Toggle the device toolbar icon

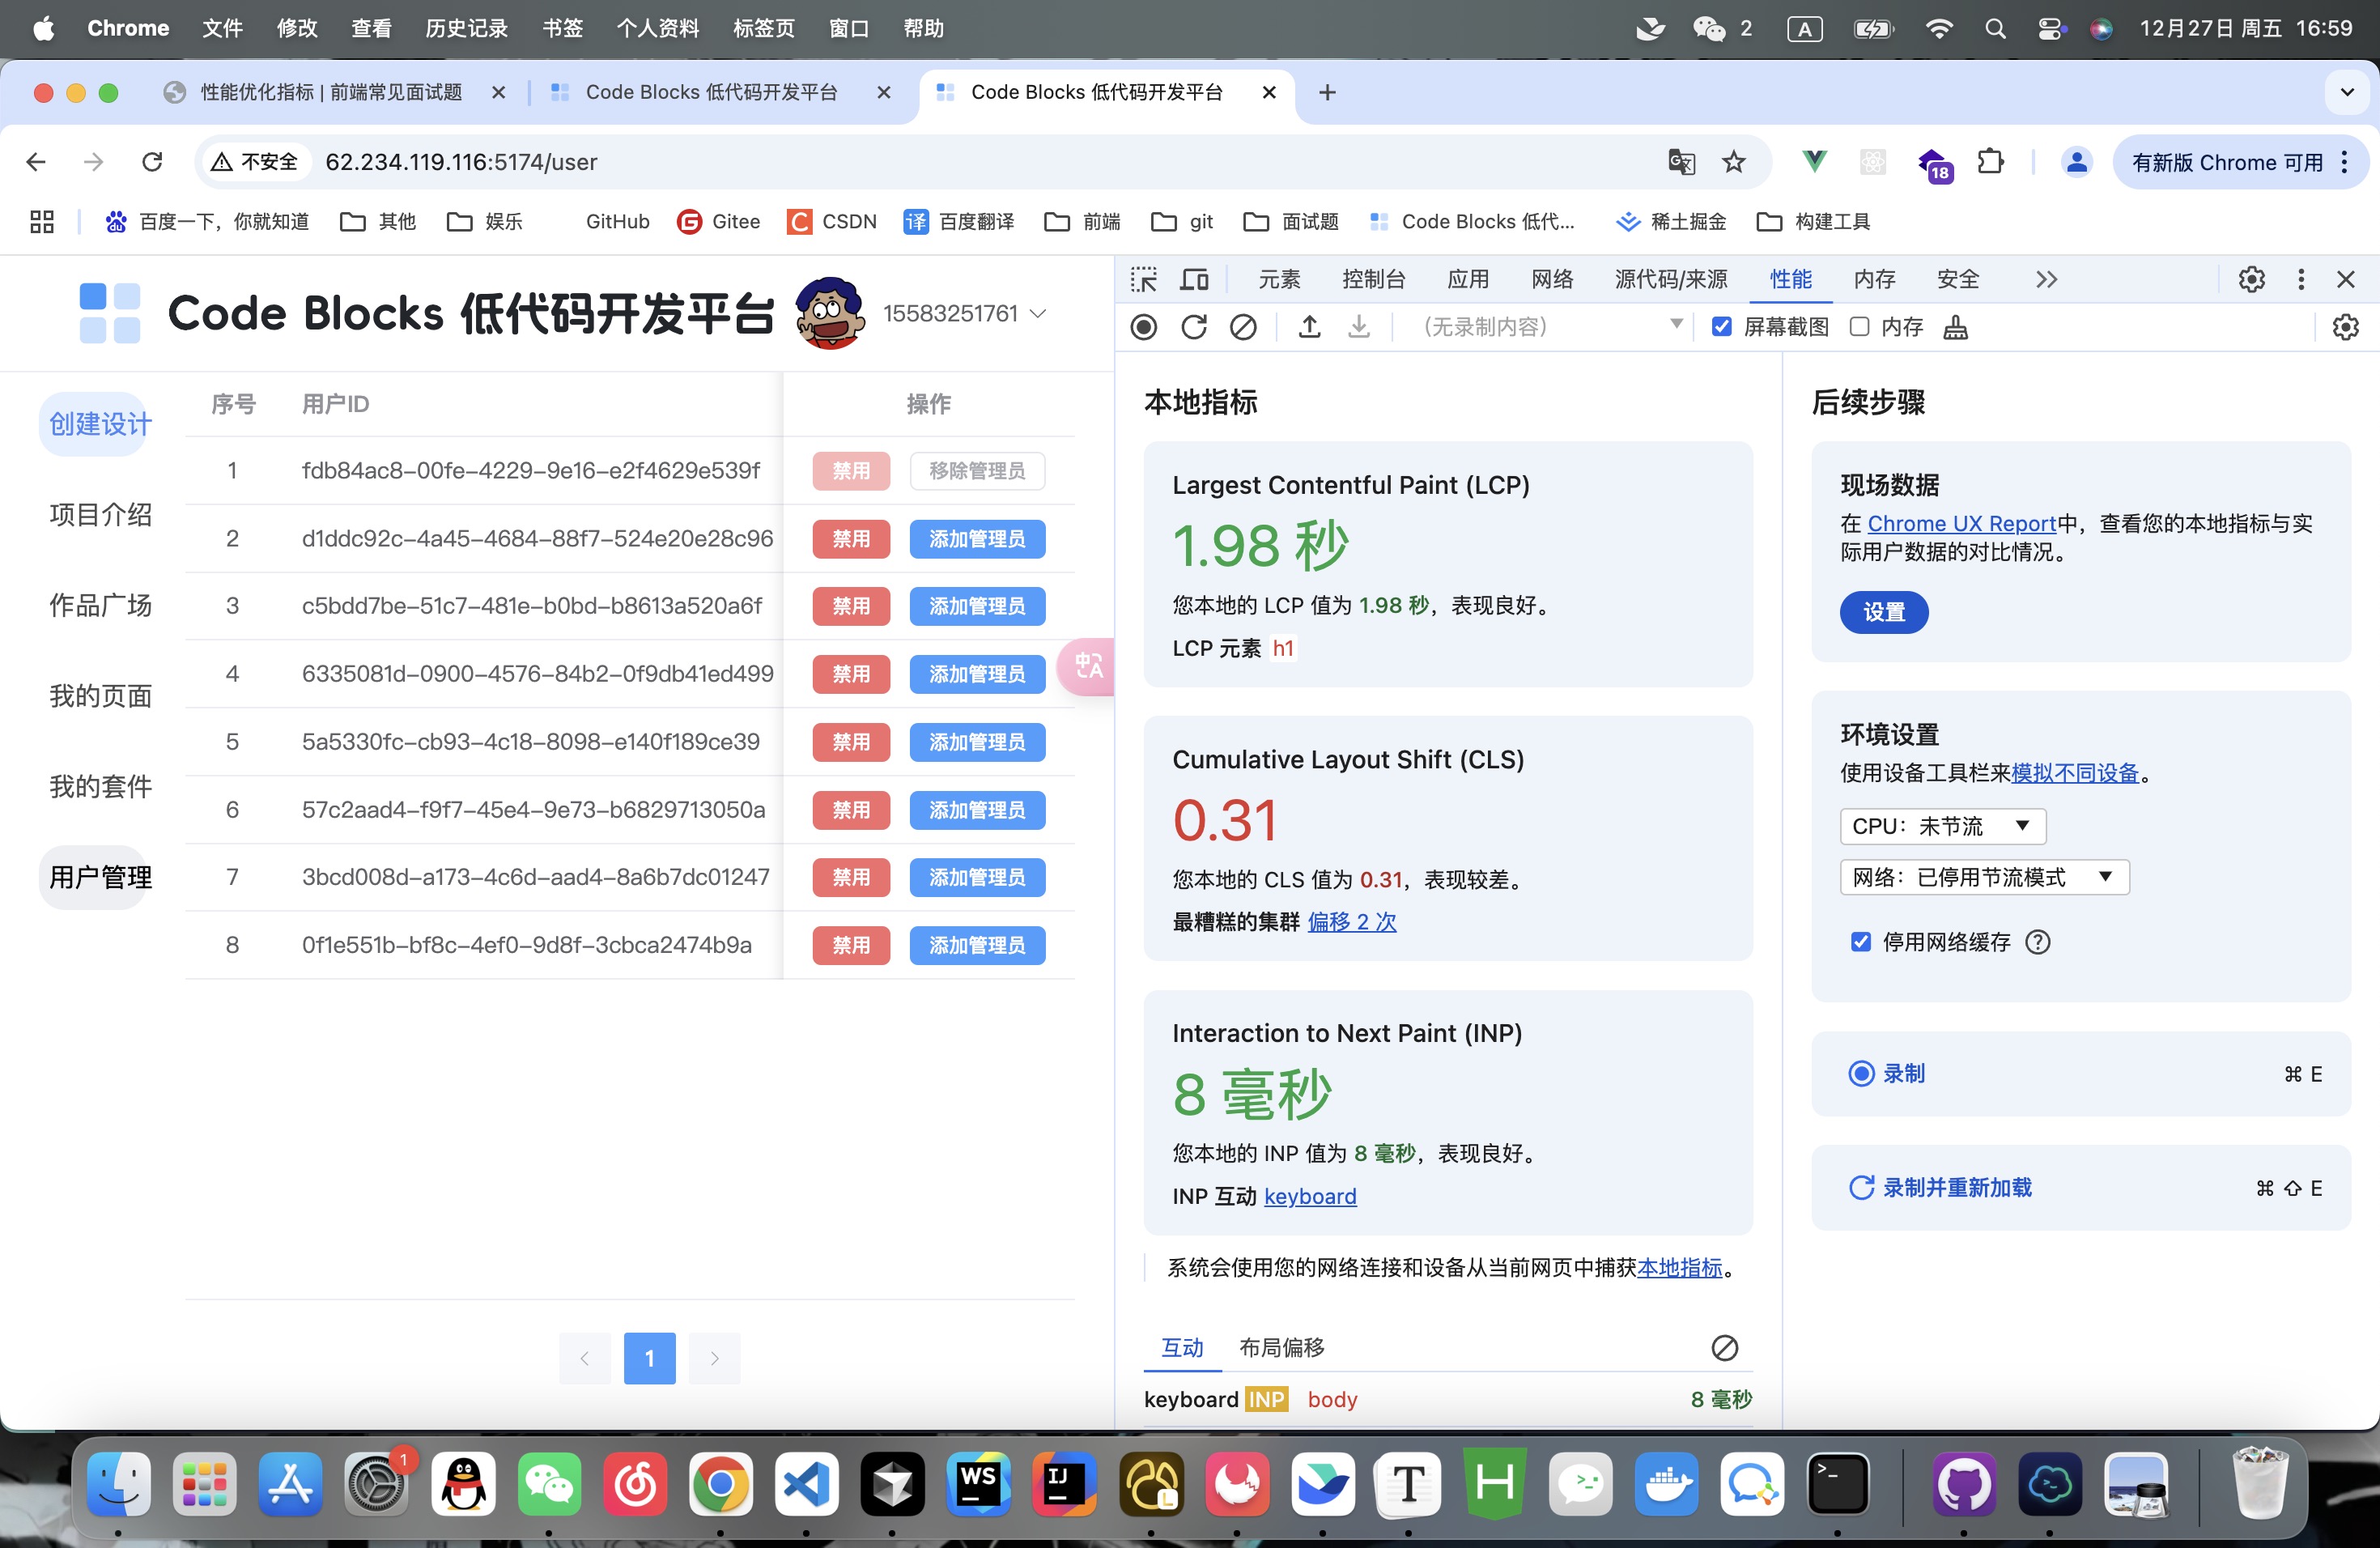(x=1194, y=279)
